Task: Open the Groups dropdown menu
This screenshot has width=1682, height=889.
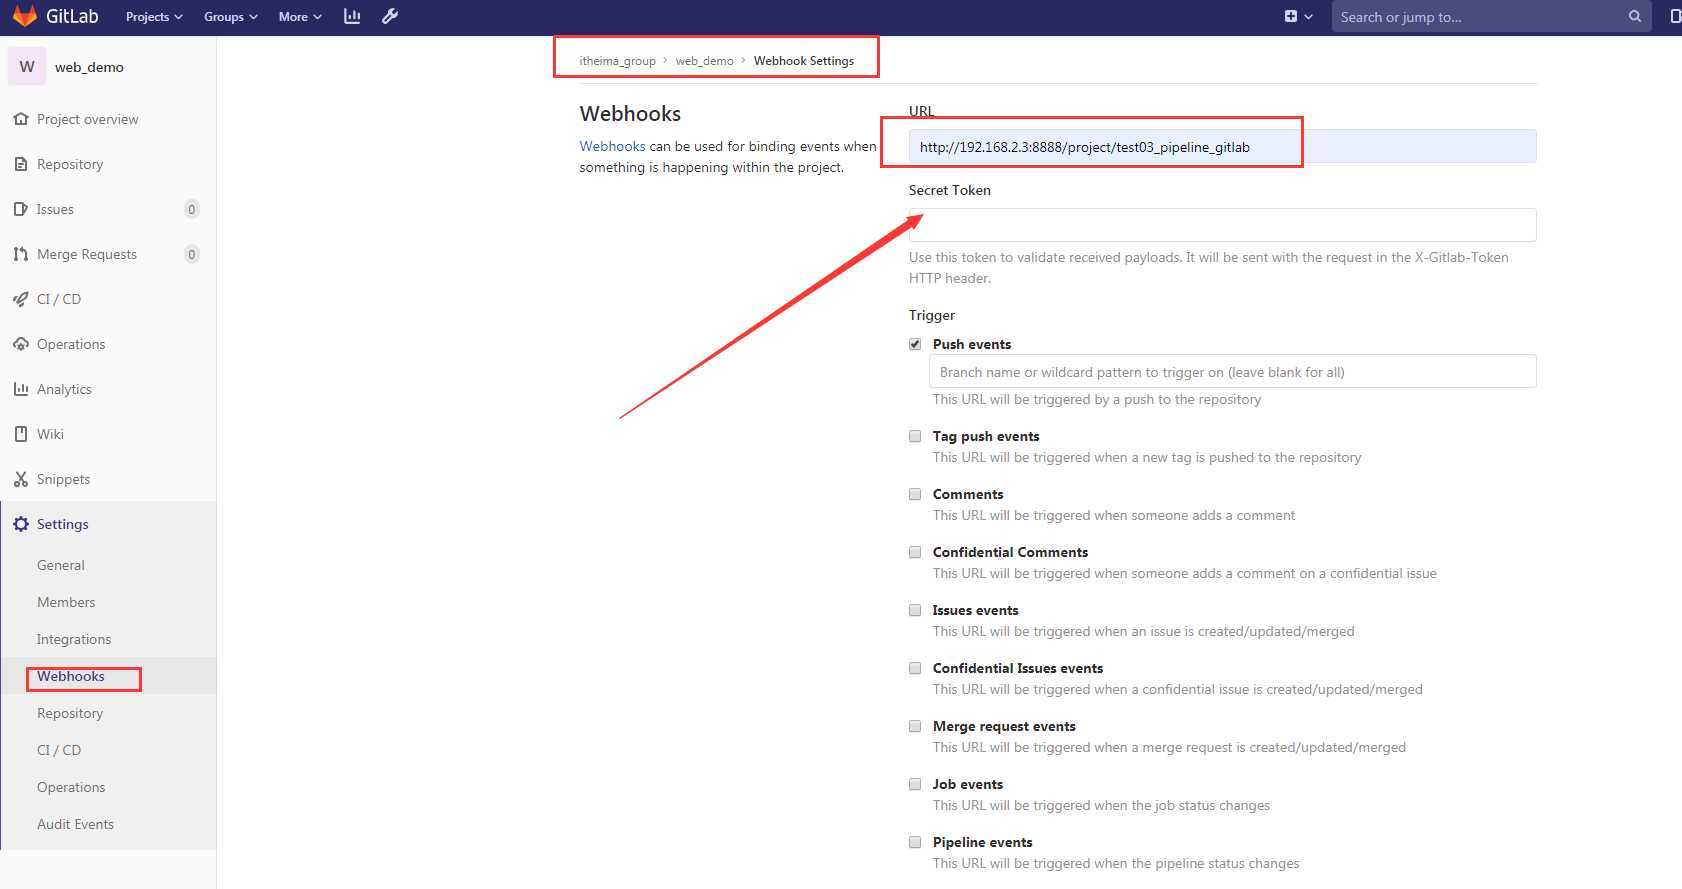Action: point(231,17)
